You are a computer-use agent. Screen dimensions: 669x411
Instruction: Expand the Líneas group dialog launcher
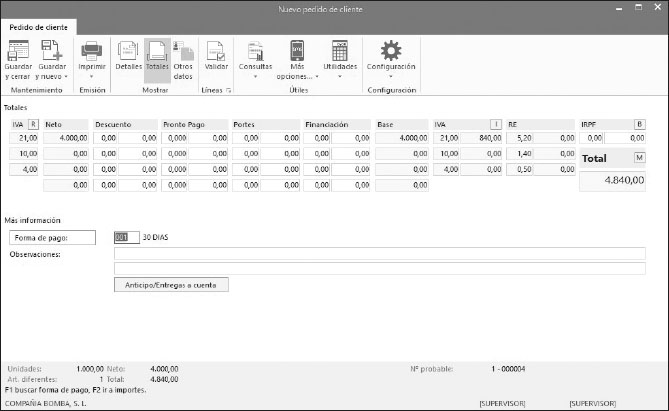point(229,91)
